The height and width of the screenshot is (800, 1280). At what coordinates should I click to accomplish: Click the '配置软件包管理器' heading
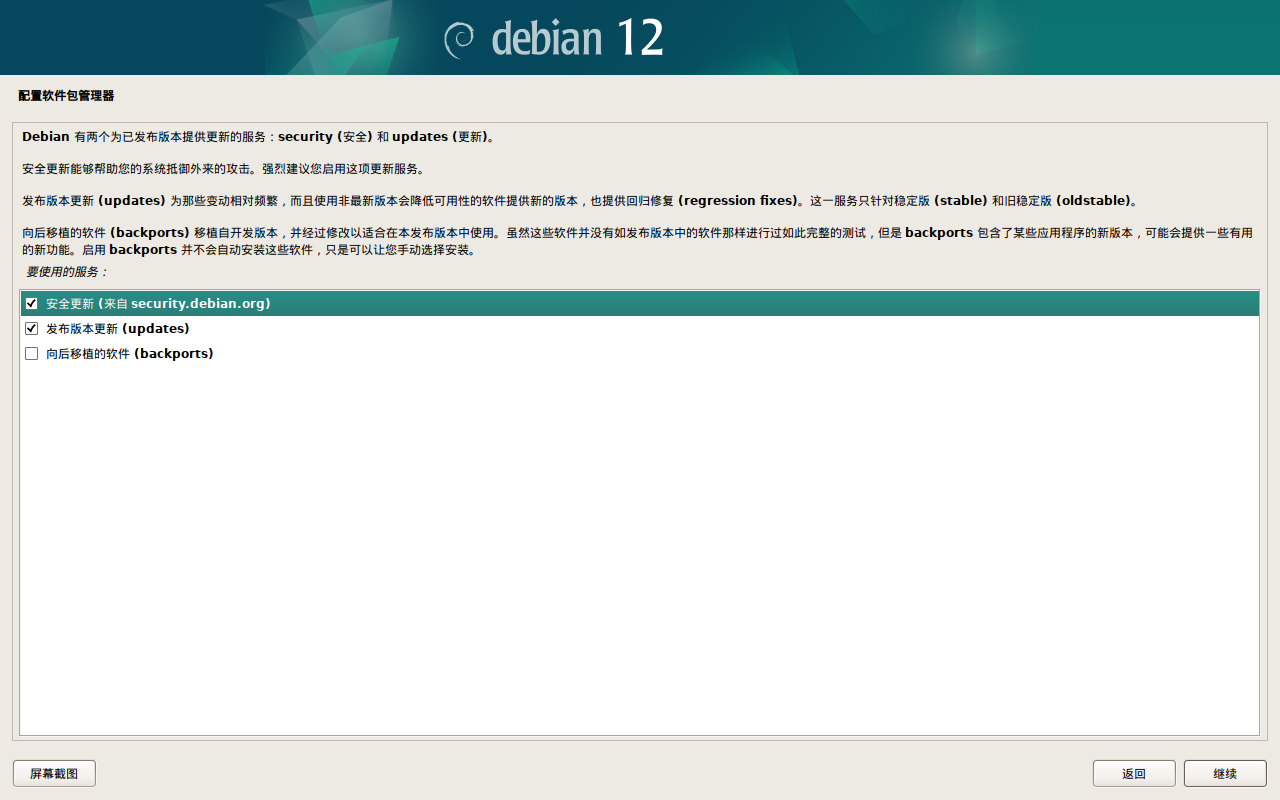coord(66,96)
